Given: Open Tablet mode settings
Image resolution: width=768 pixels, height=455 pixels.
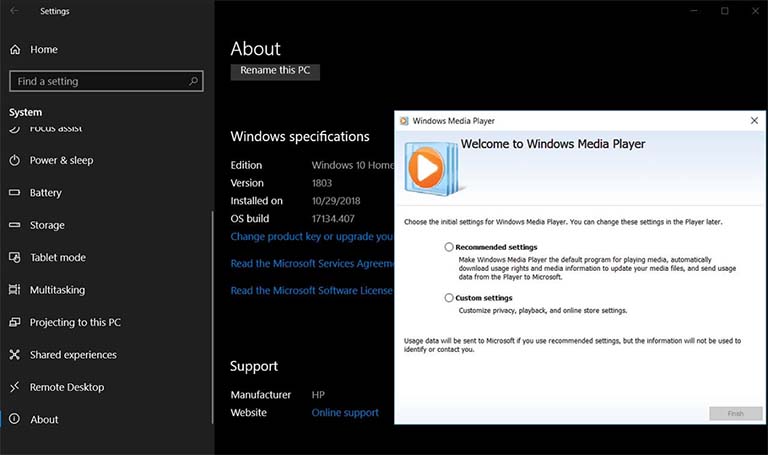Looking at the screenshot, I should point(58,258).
